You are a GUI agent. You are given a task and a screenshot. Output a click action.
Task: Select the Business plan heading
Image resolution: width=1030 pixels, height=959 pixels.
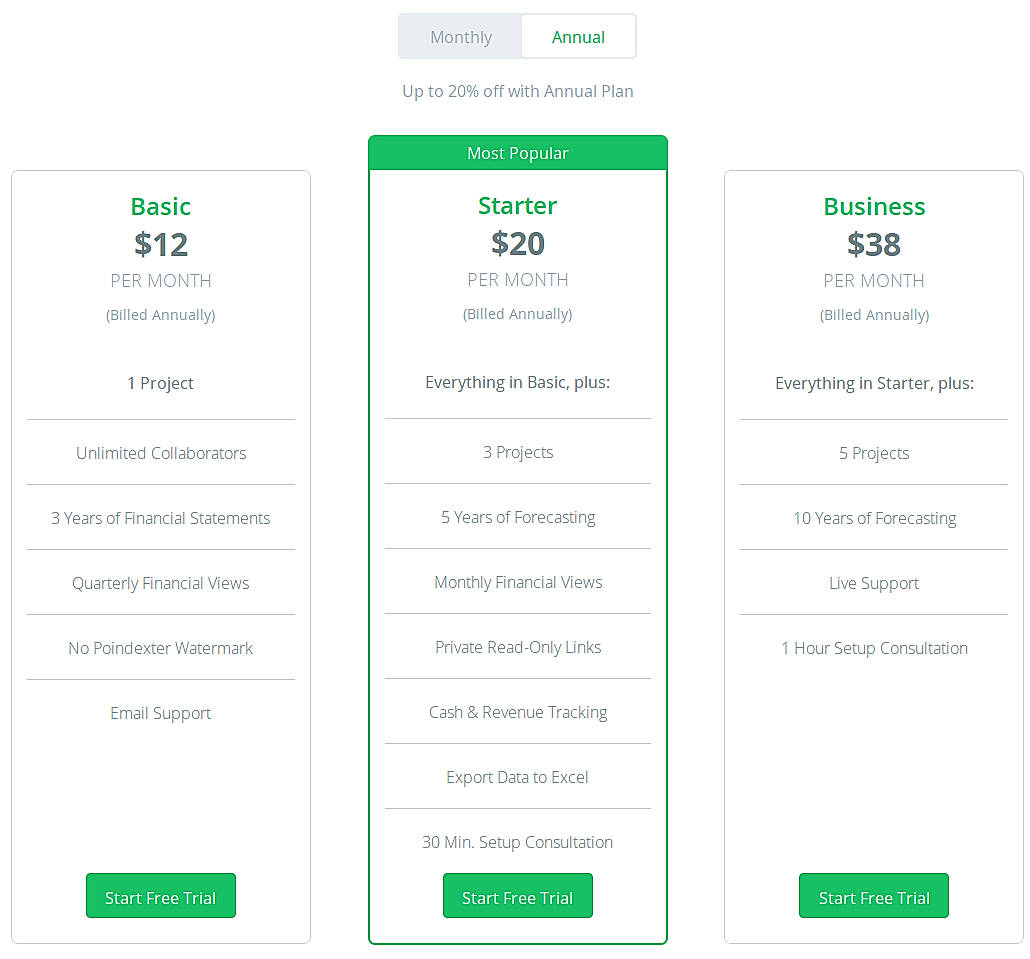click(873, 206)
